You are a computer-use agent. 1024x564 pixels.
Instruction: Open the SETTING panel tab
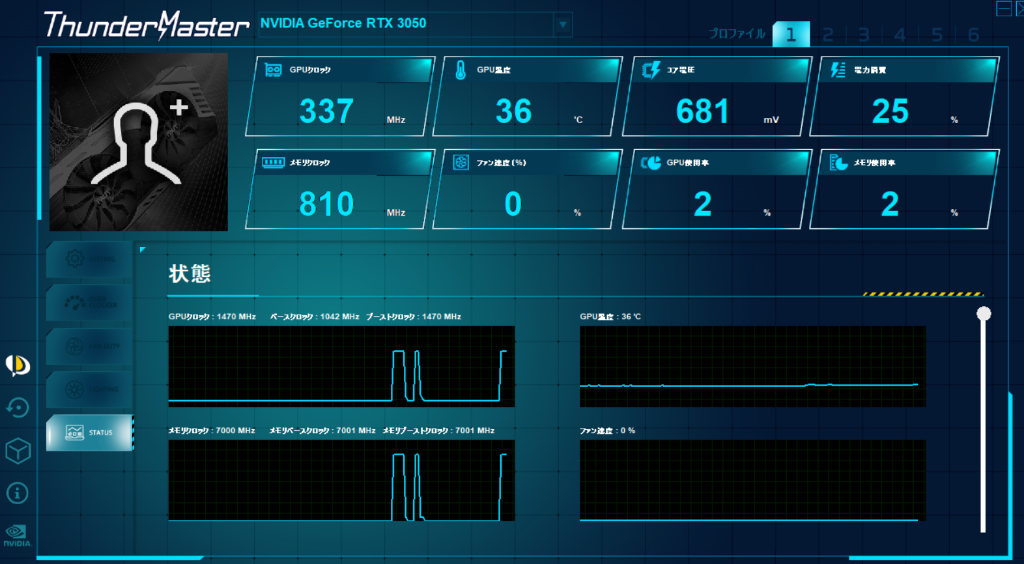pos(89,259)
